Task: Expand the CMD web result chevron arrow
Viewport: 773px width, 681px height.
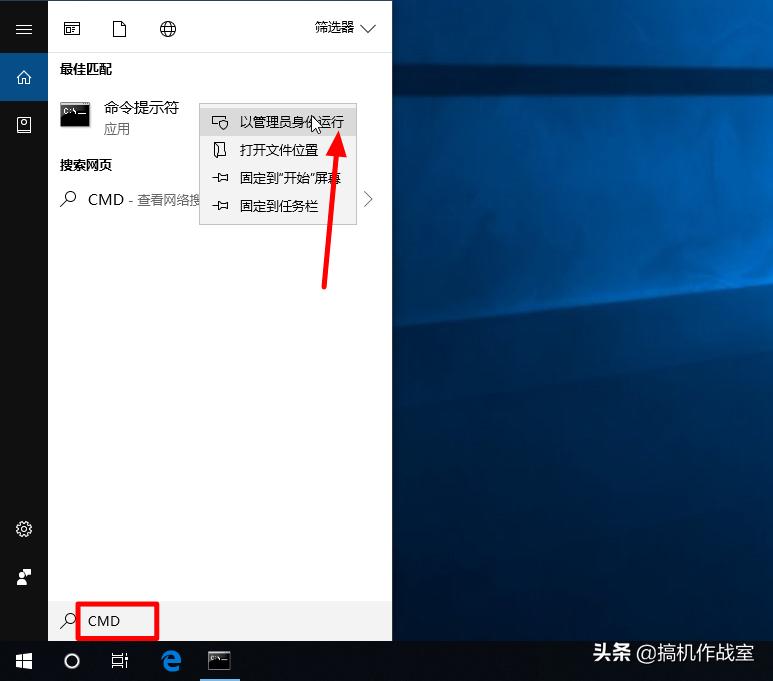Action: coord(368,199)
